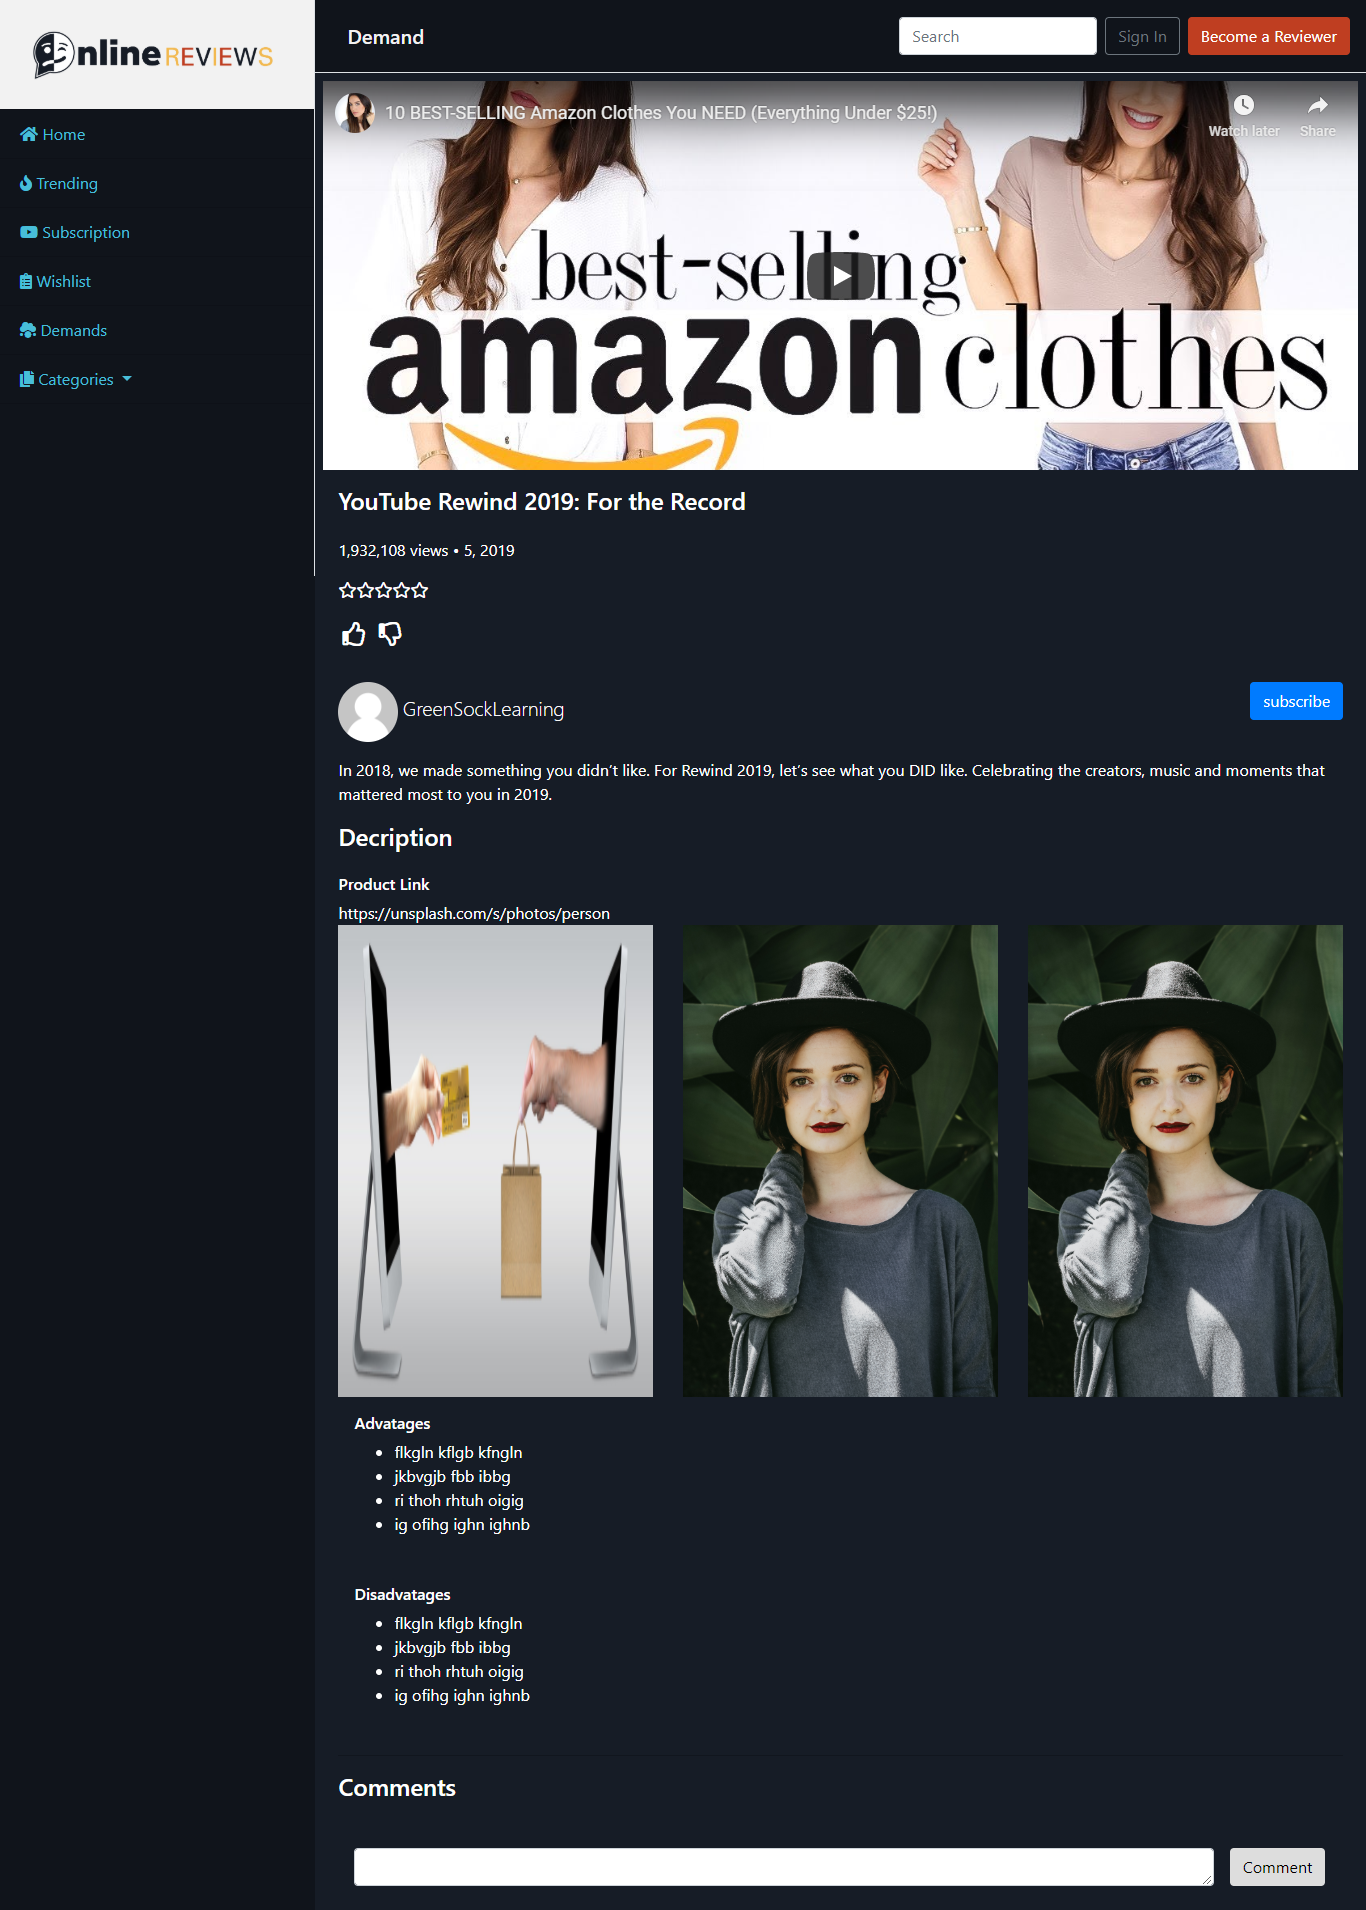Rate three stars
This screenshot has width=1366, height=1910.
383,590
